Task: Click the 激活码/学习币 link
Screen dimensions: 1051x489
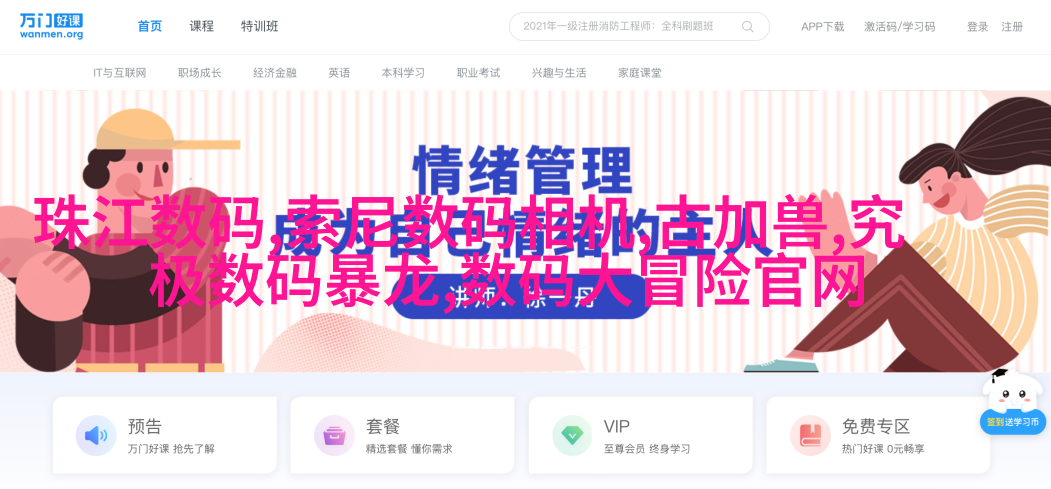Action: [x=900, y=27]
